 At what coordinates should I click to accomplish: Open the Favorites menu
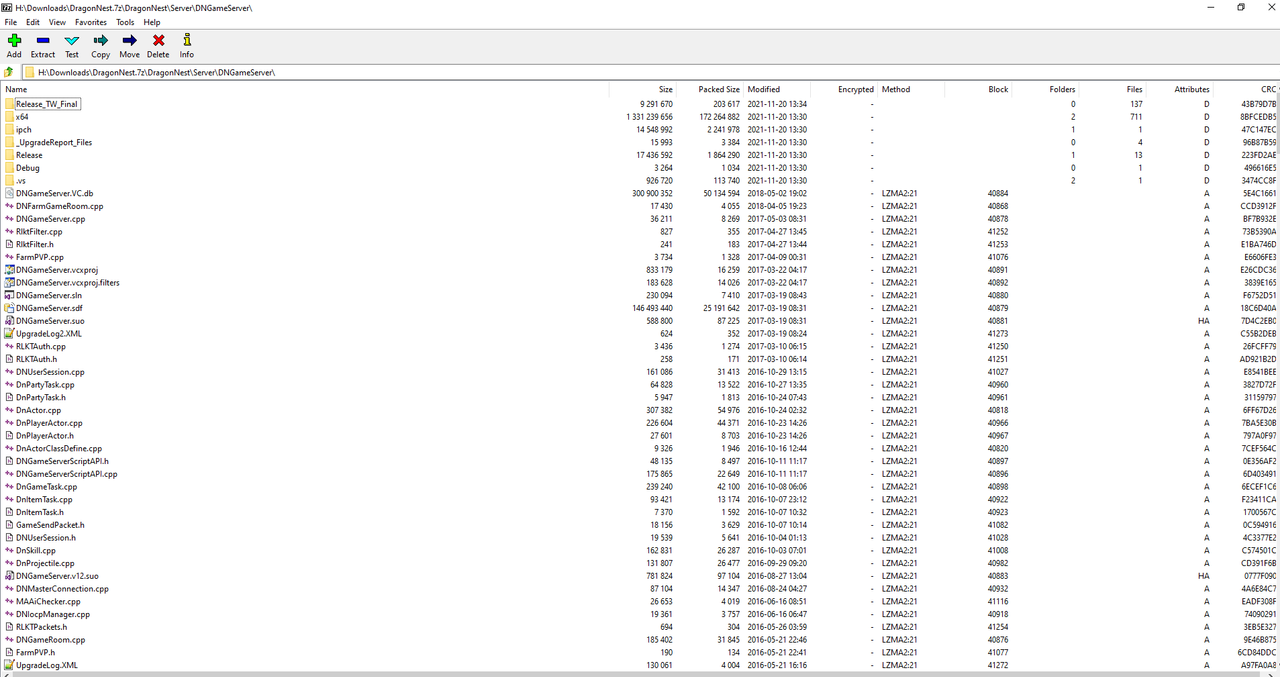coord(91,22)
